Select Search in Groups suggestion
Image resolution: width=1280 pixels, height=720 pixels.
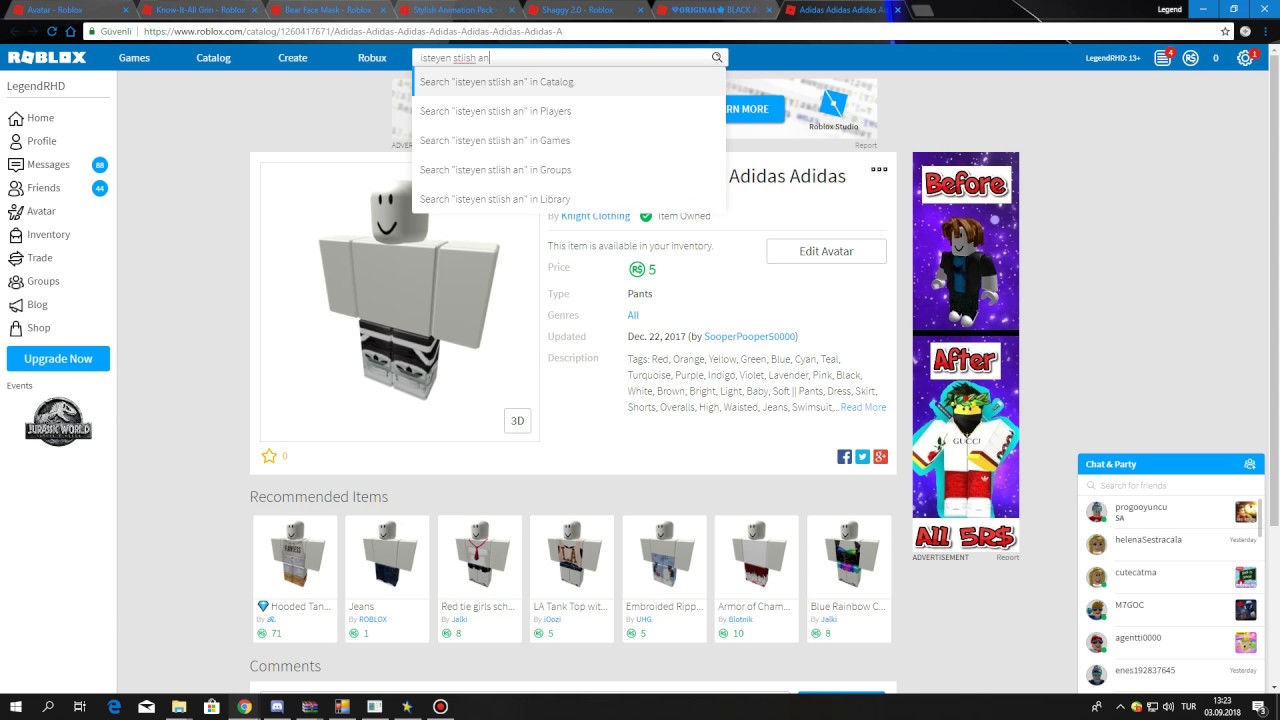point(569,170)
